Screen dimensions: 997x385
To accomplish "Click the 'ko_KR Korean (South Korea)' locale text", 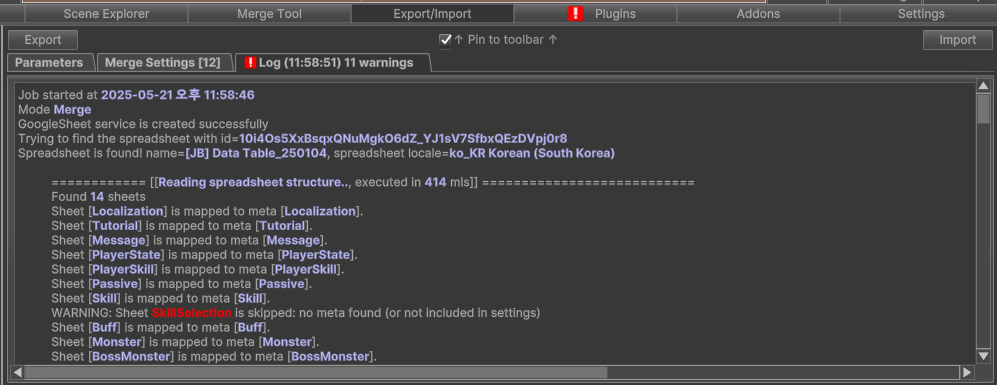I will point(532,153).
